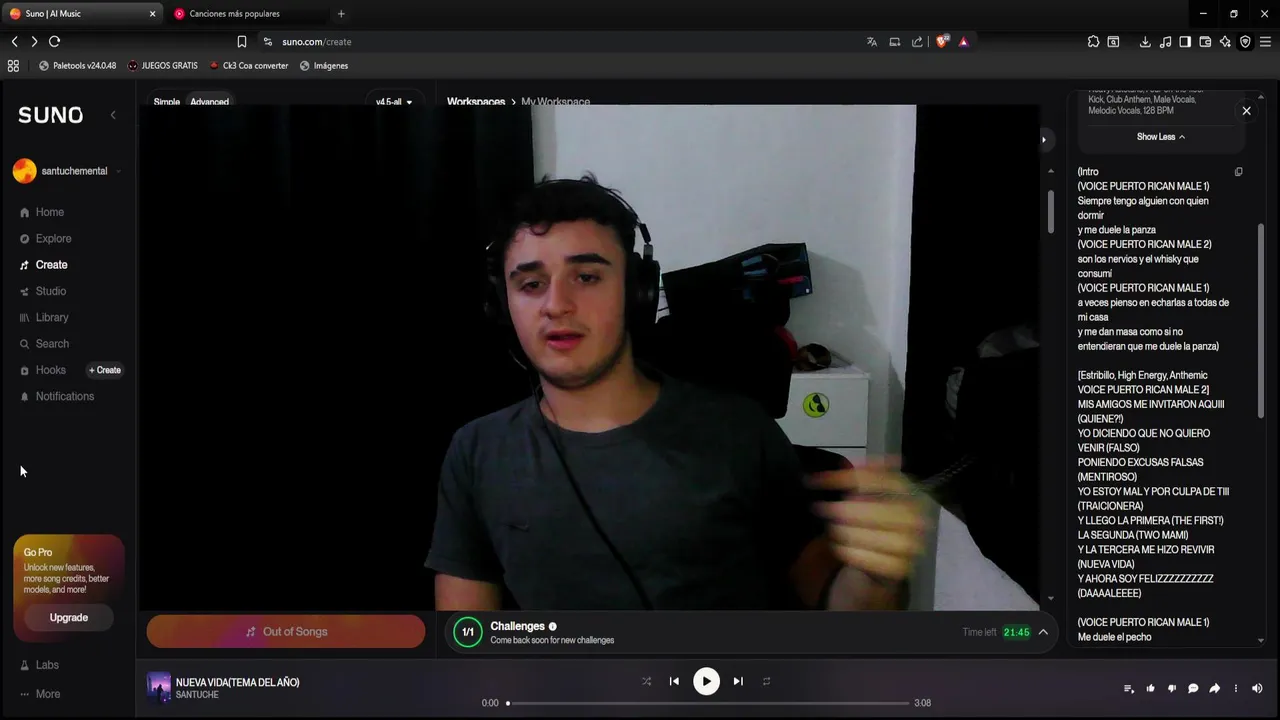Click the play button in the player bar
Viewport: 1280px width, 720px height.
pos(706,681)
